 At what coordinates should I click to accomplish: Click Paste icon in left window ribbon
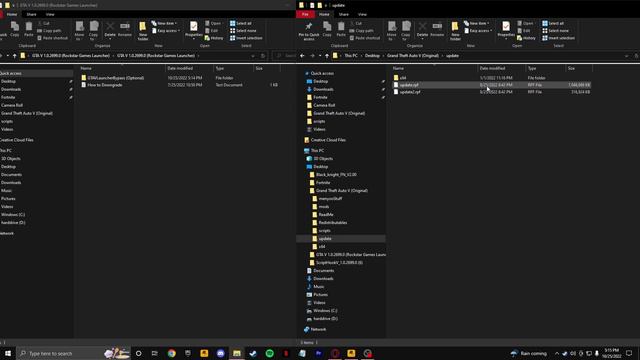[29, 29]
